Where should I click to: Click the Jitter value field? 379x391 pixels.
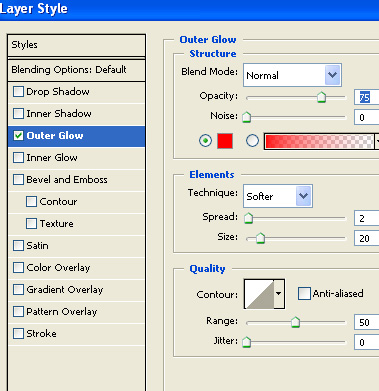pyautogui.click(x=367, y=342)
